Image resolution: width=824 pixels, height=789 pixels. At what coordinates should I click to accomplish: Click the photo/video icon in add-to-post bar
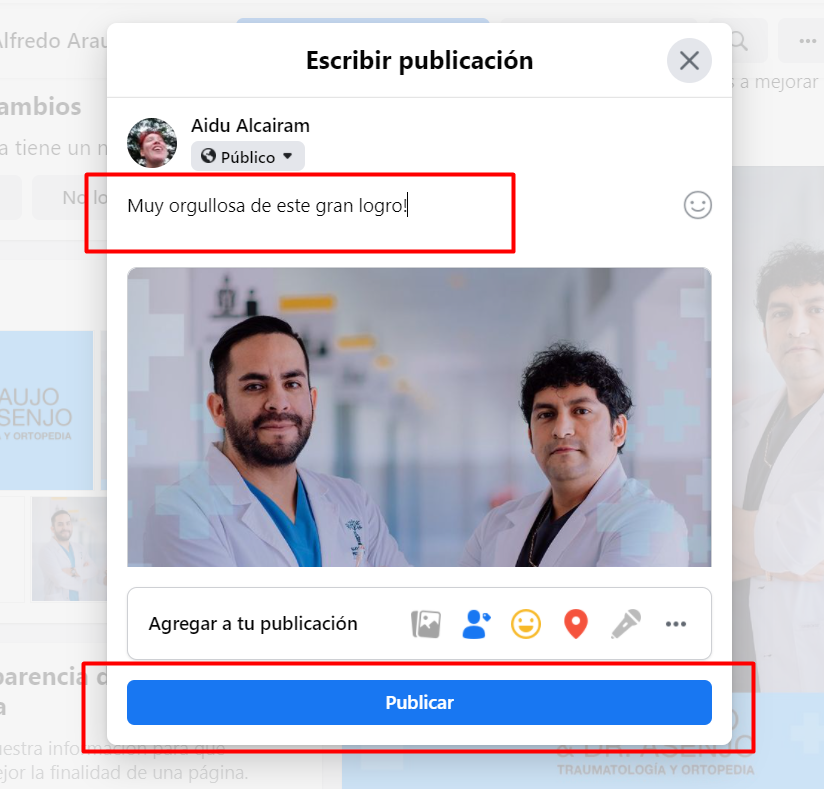pos(426,624)
